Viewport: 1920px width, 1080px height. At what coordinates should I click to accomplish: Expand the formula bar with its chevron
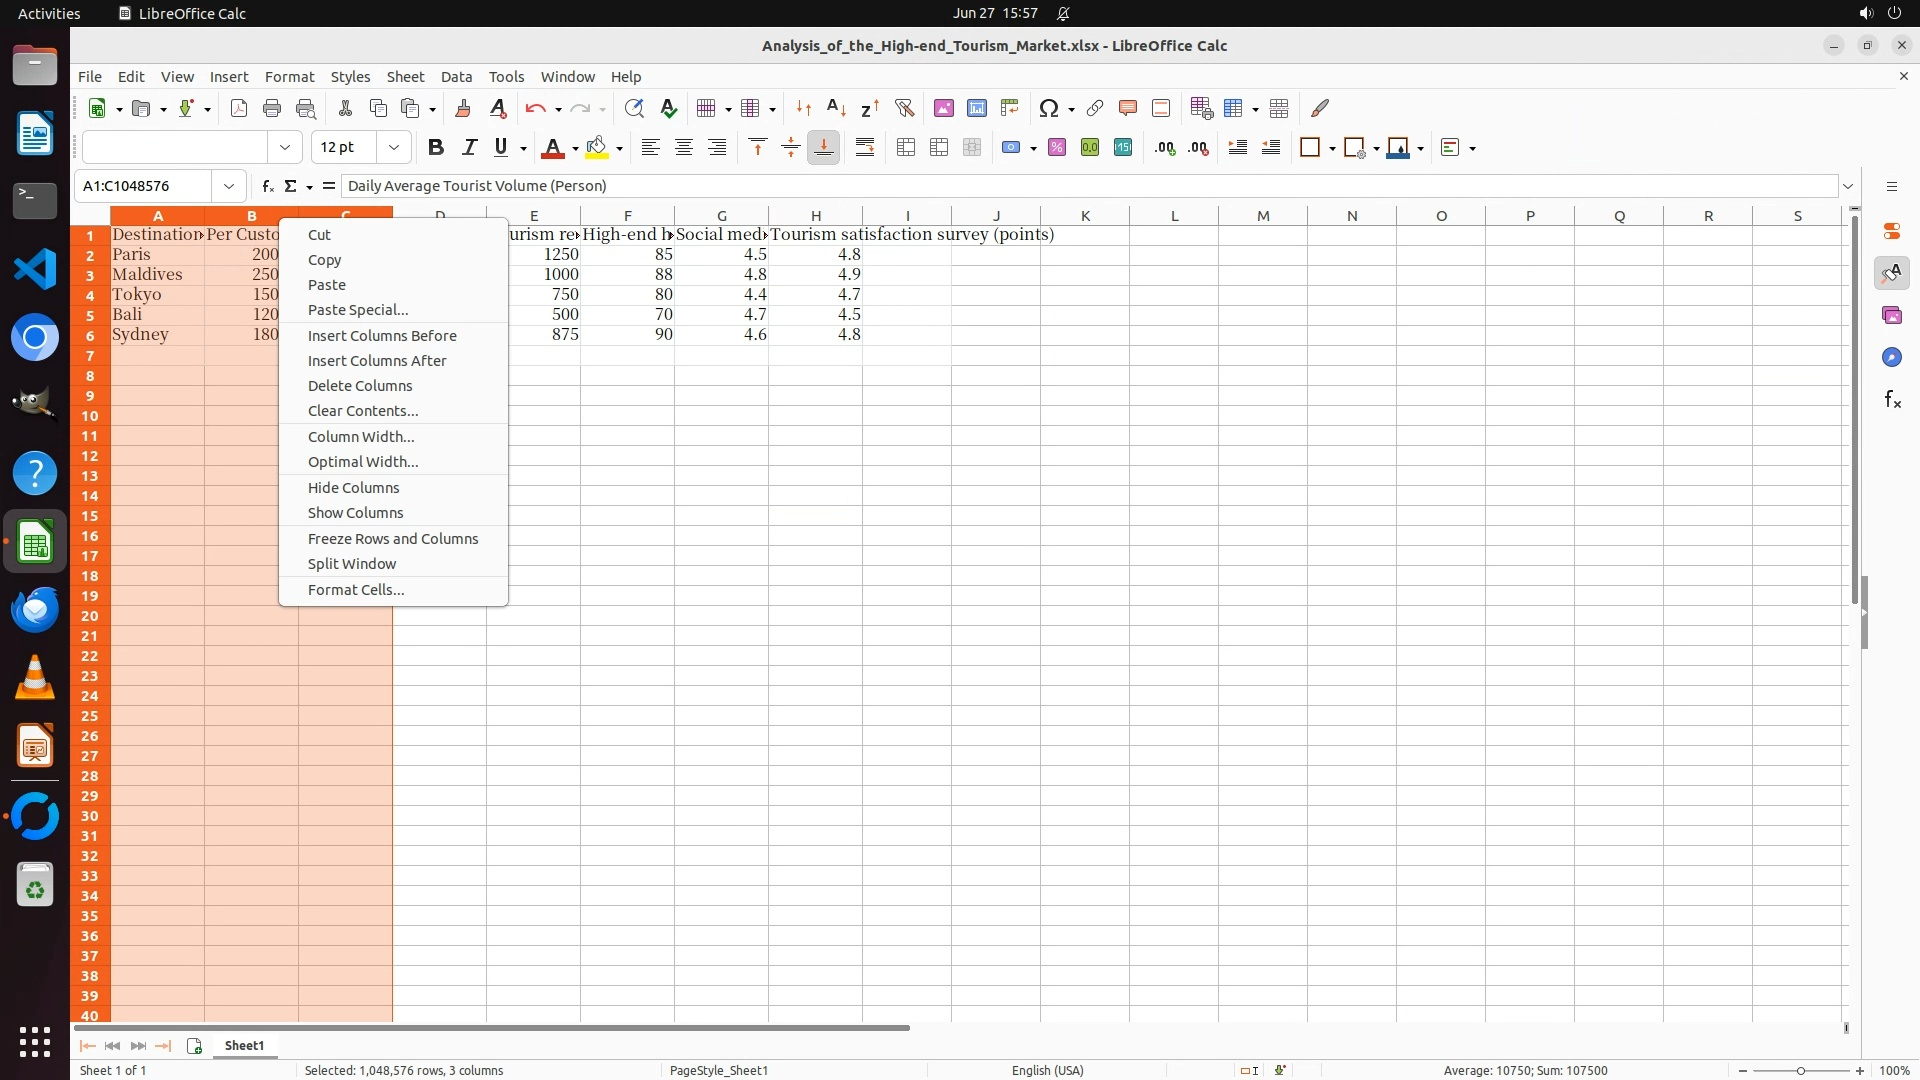[x=1848, y=186]
